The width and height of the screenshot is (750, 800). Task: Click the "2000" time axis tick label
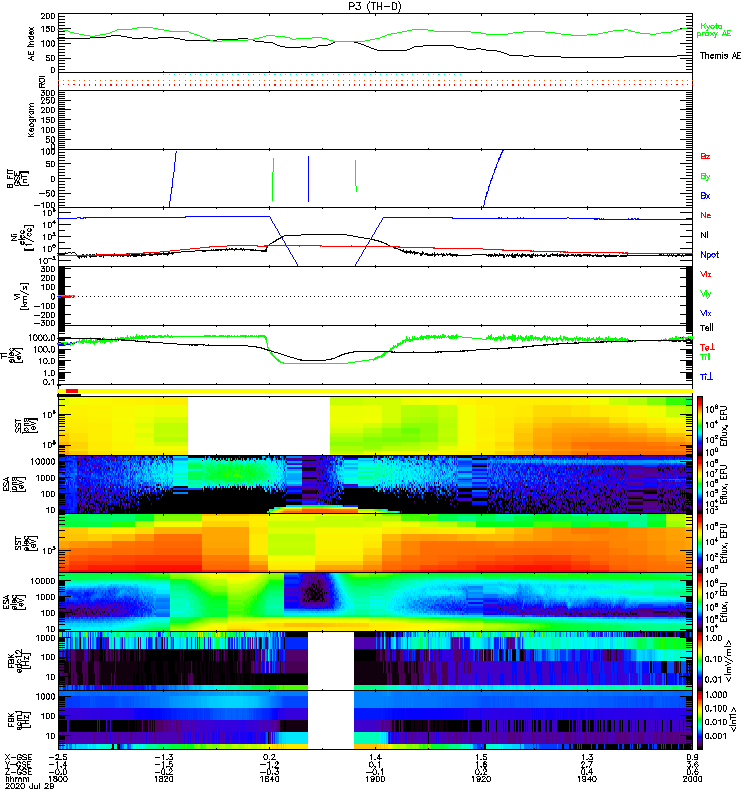coord(692,779)
